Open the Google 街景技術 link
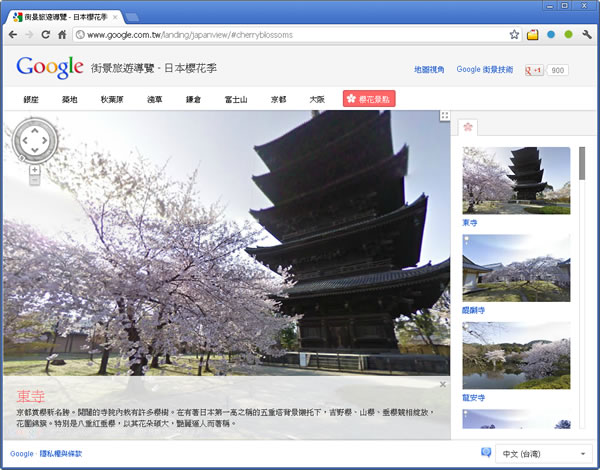 tap(485, 70)
